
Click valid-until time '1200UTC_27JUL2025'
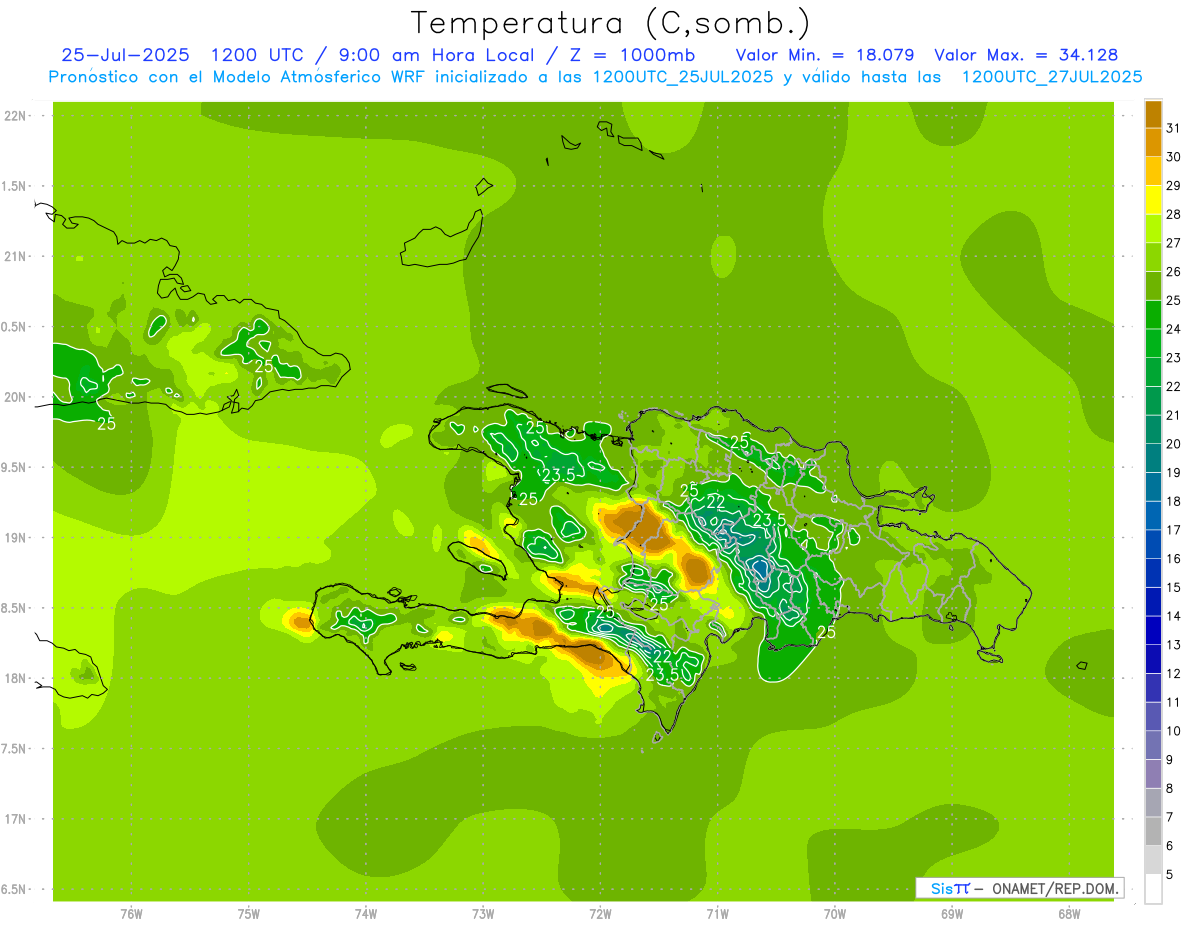[x=1052, y=77]
